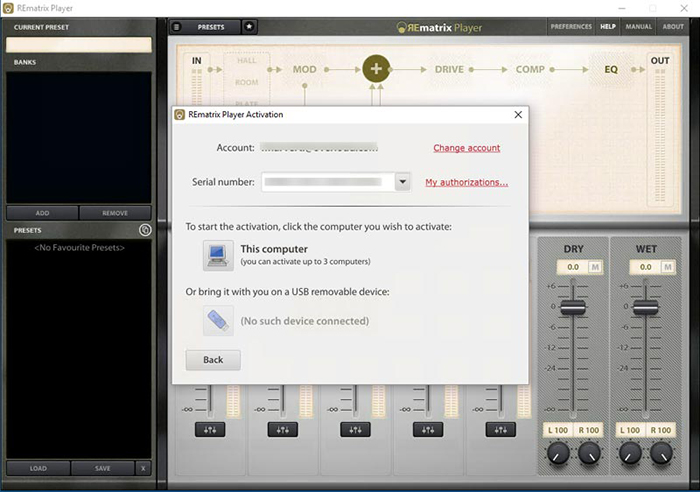Viewport: 700px width, 492px height.
Task: Open the ABOUT menu item
Action: [673, 27]
